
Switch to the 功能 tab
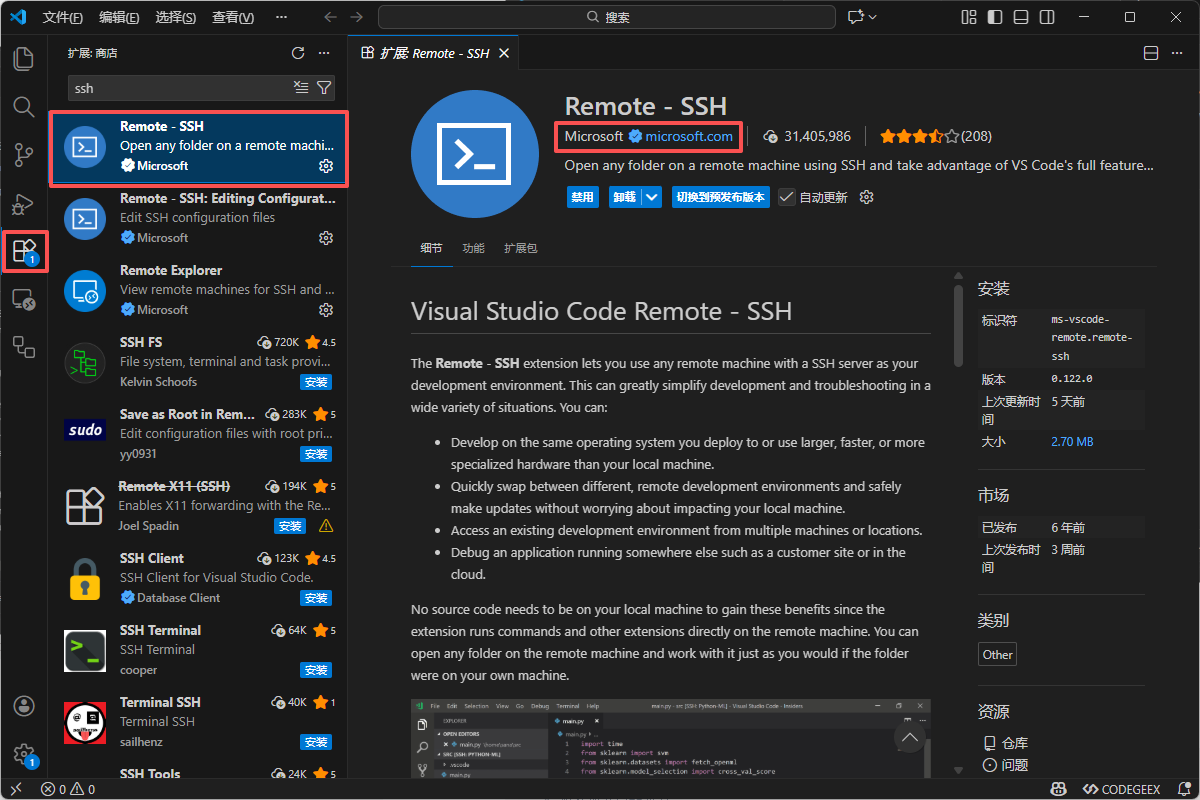pos(473,248)
